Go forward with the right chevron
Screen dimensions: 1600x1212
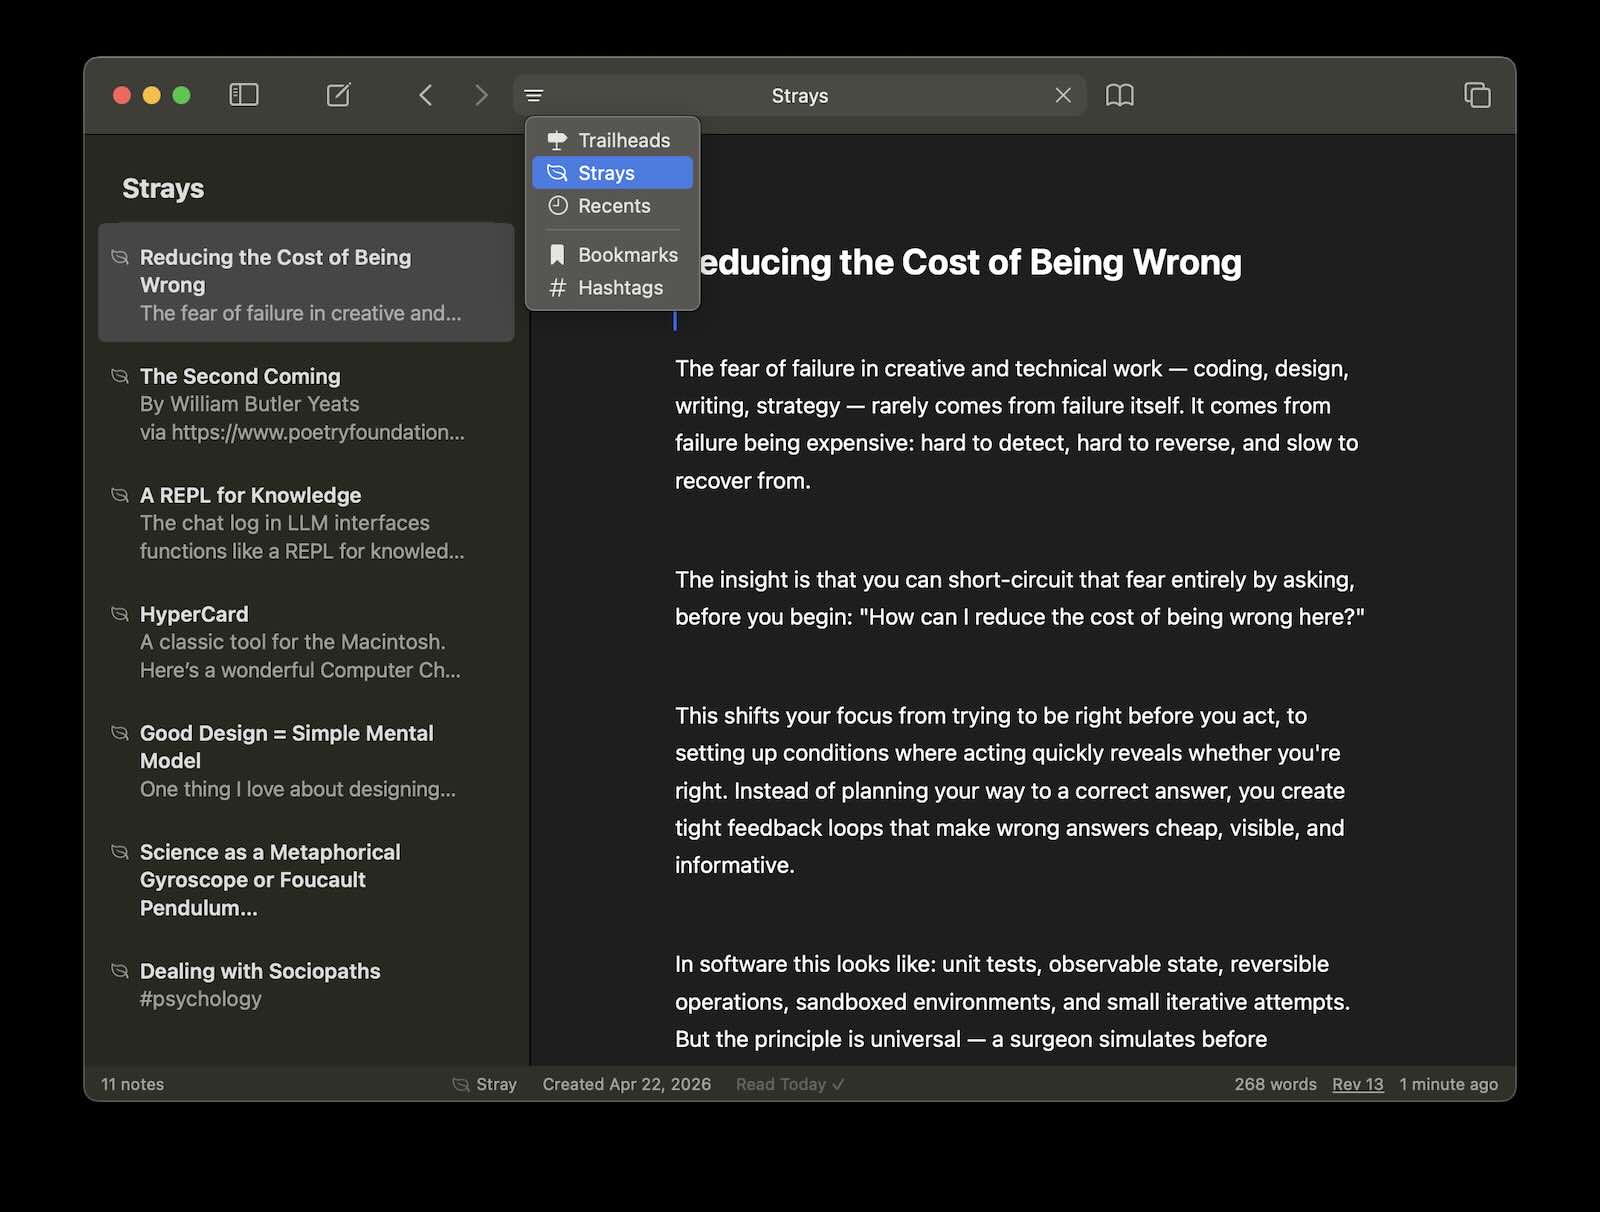481,95
